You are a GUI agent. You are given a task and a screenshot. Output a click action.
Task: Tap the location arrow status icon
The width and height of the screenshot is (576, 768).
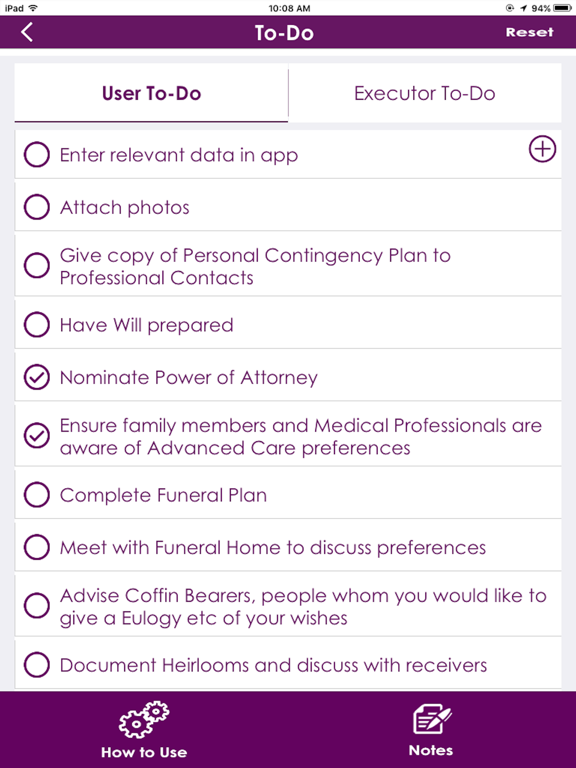[524, 8]
